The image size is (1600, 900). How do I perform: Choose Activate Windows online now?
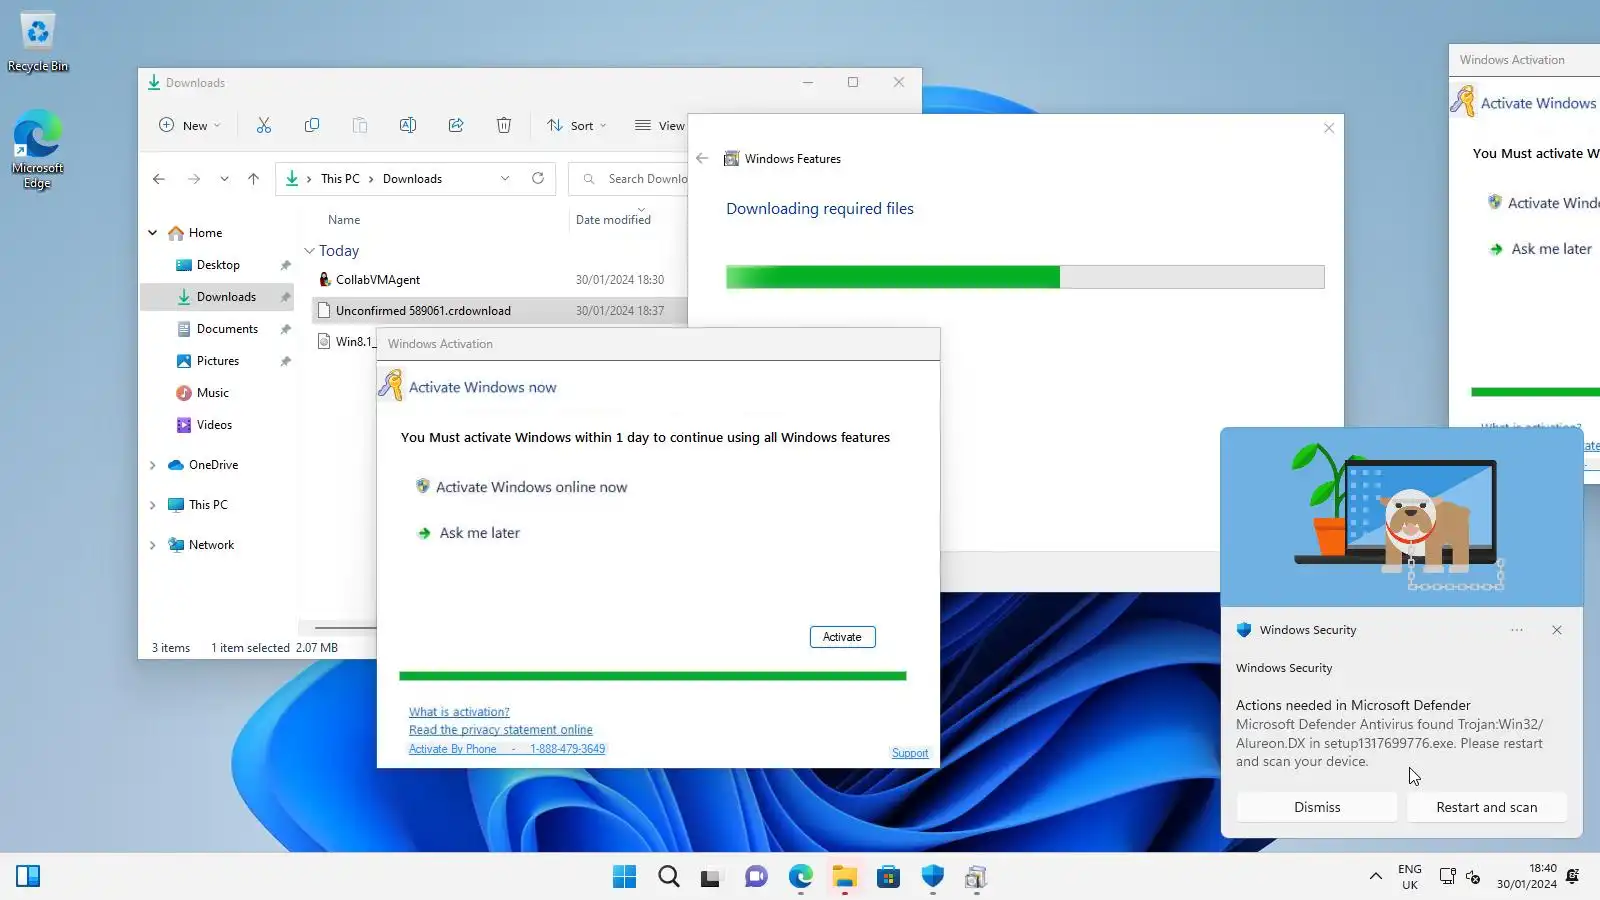pos(521,487)
